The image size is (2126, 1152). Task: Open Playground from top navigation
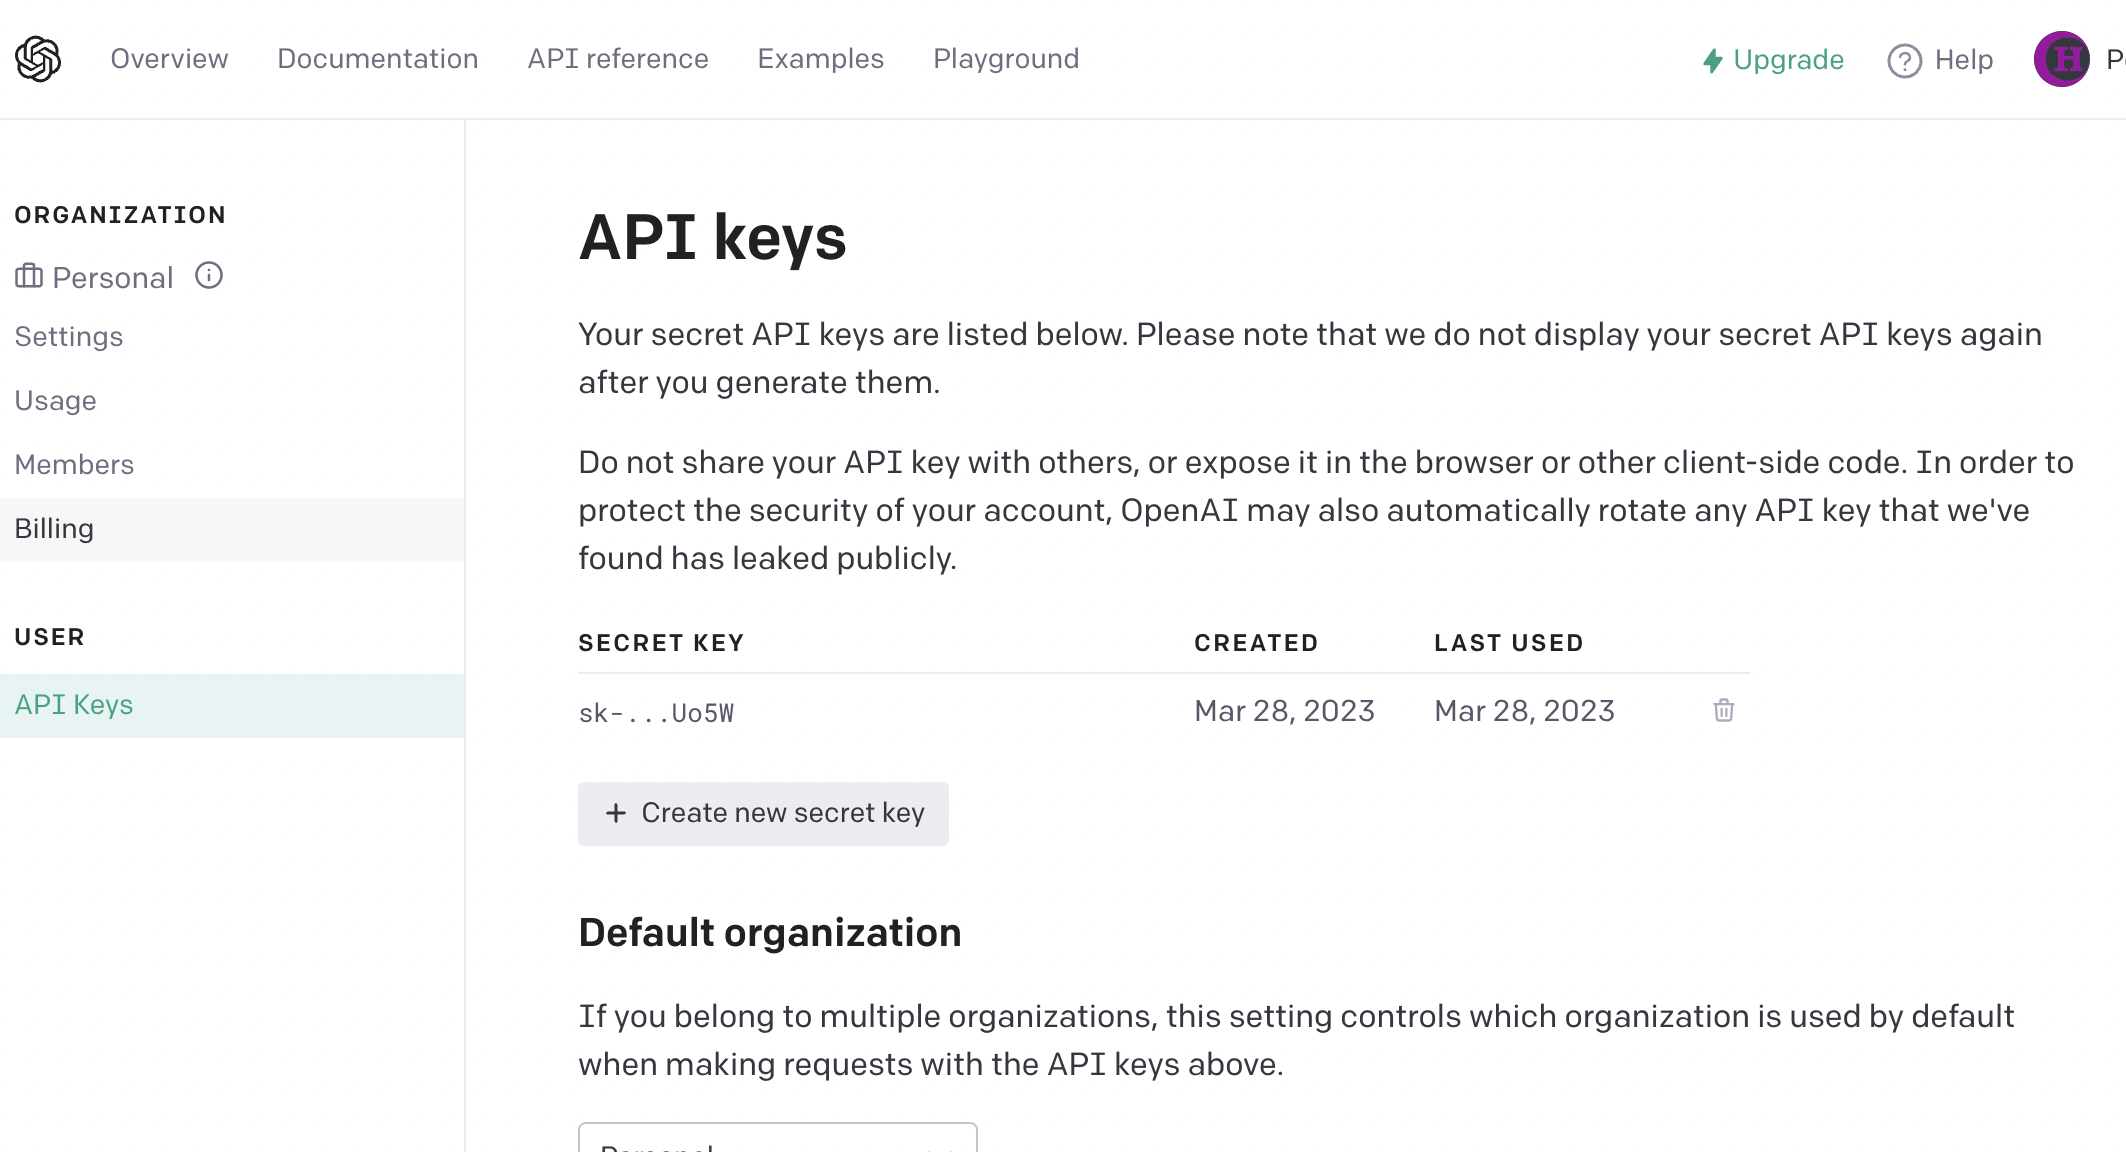tap(1006, 59)
